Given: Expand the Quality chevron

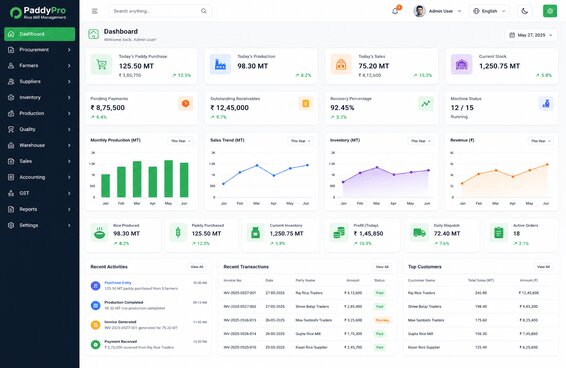Looking at the screenshot, I should point(69,129).
